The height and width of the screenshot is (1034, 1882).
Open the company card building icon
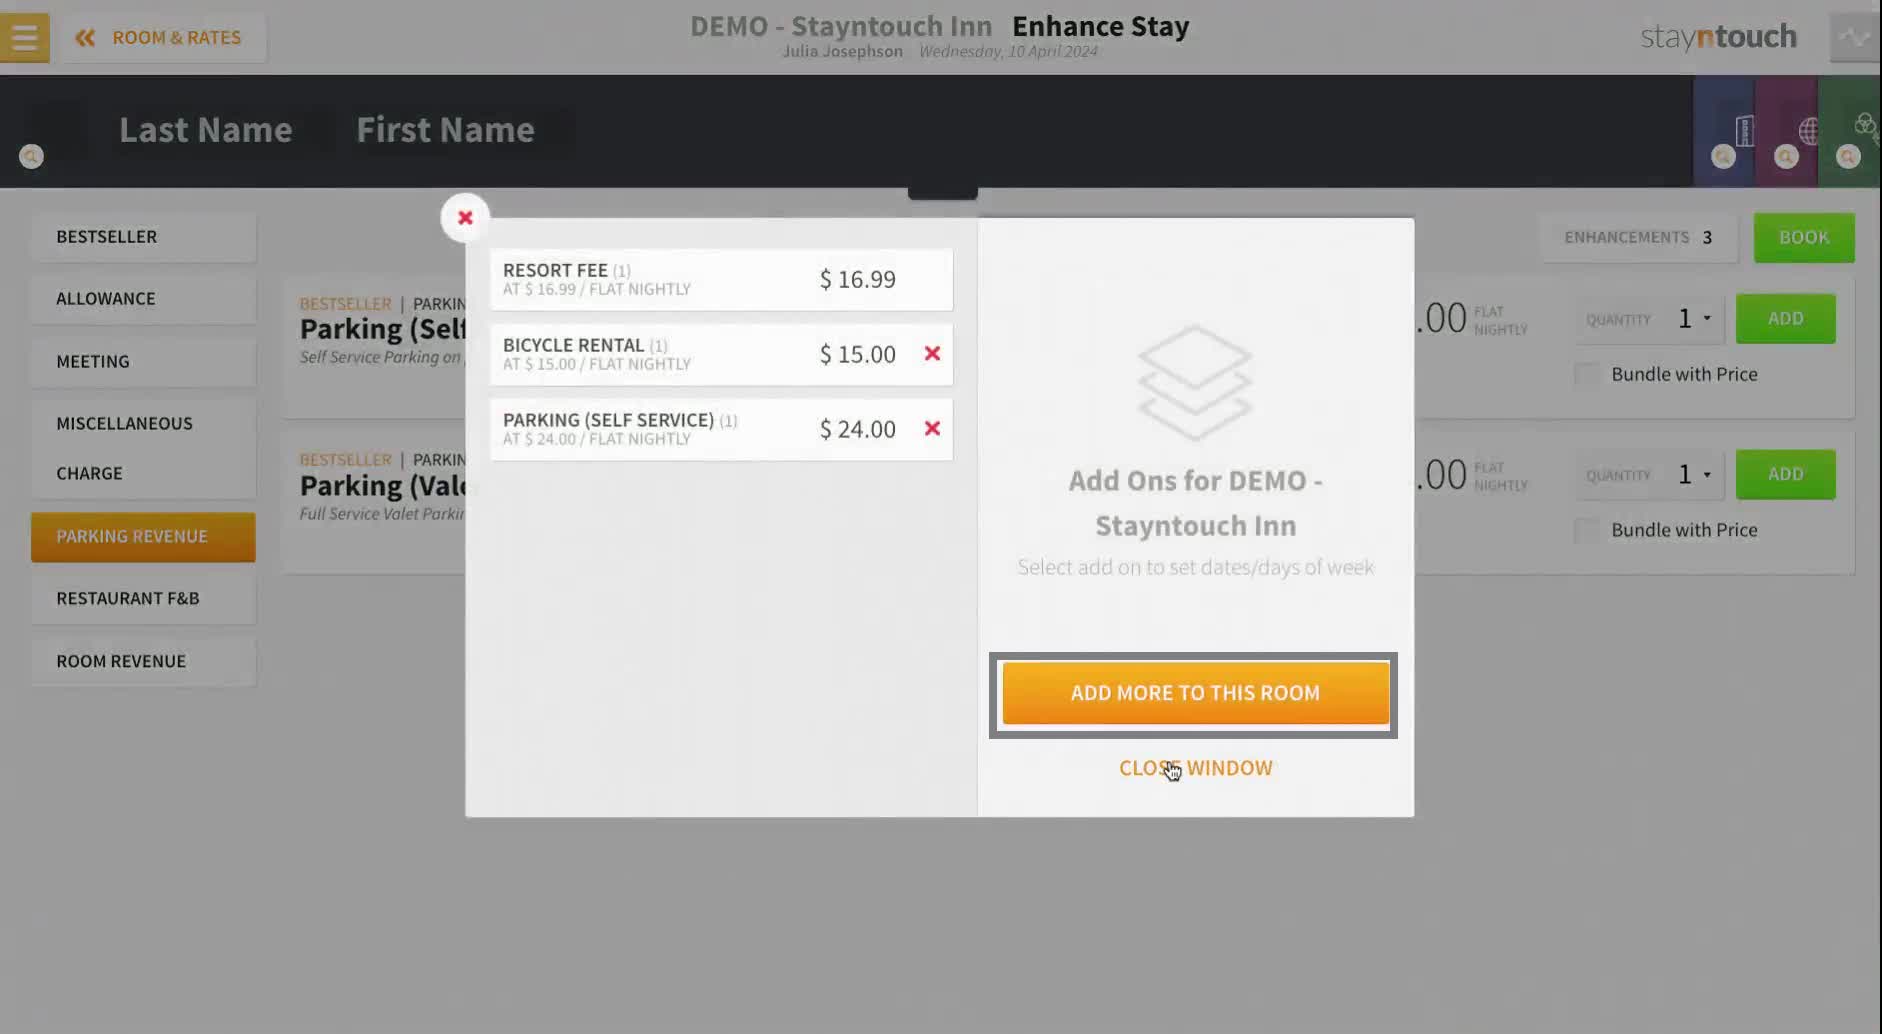click(x=1744, y=130)
